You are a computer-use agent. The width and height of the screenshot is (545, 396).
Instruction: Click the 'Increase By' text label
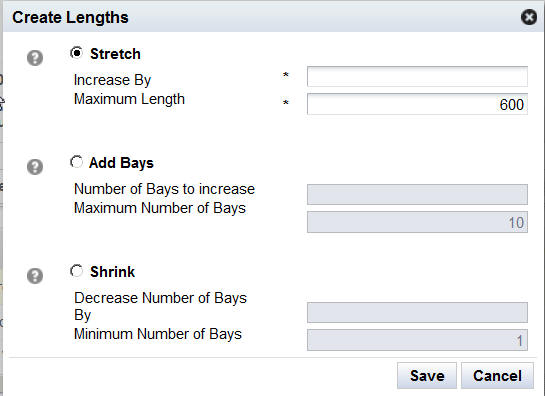pyautogui.click(x=112, y=80)
